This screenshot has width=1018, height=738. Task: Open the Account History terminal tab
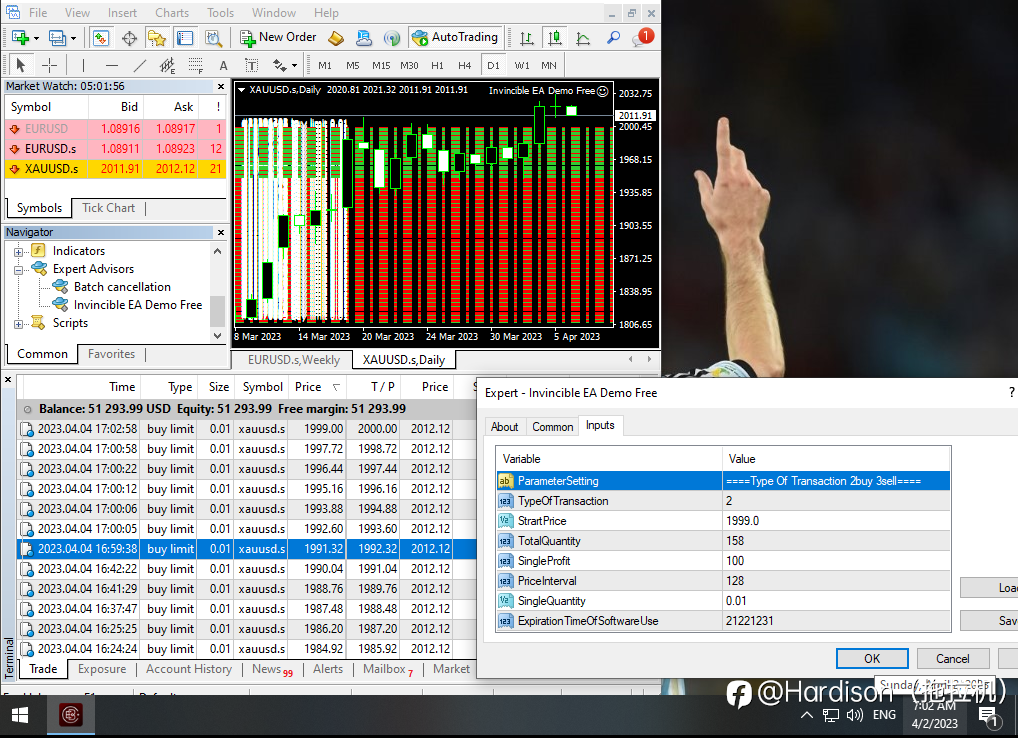[188, 669]
